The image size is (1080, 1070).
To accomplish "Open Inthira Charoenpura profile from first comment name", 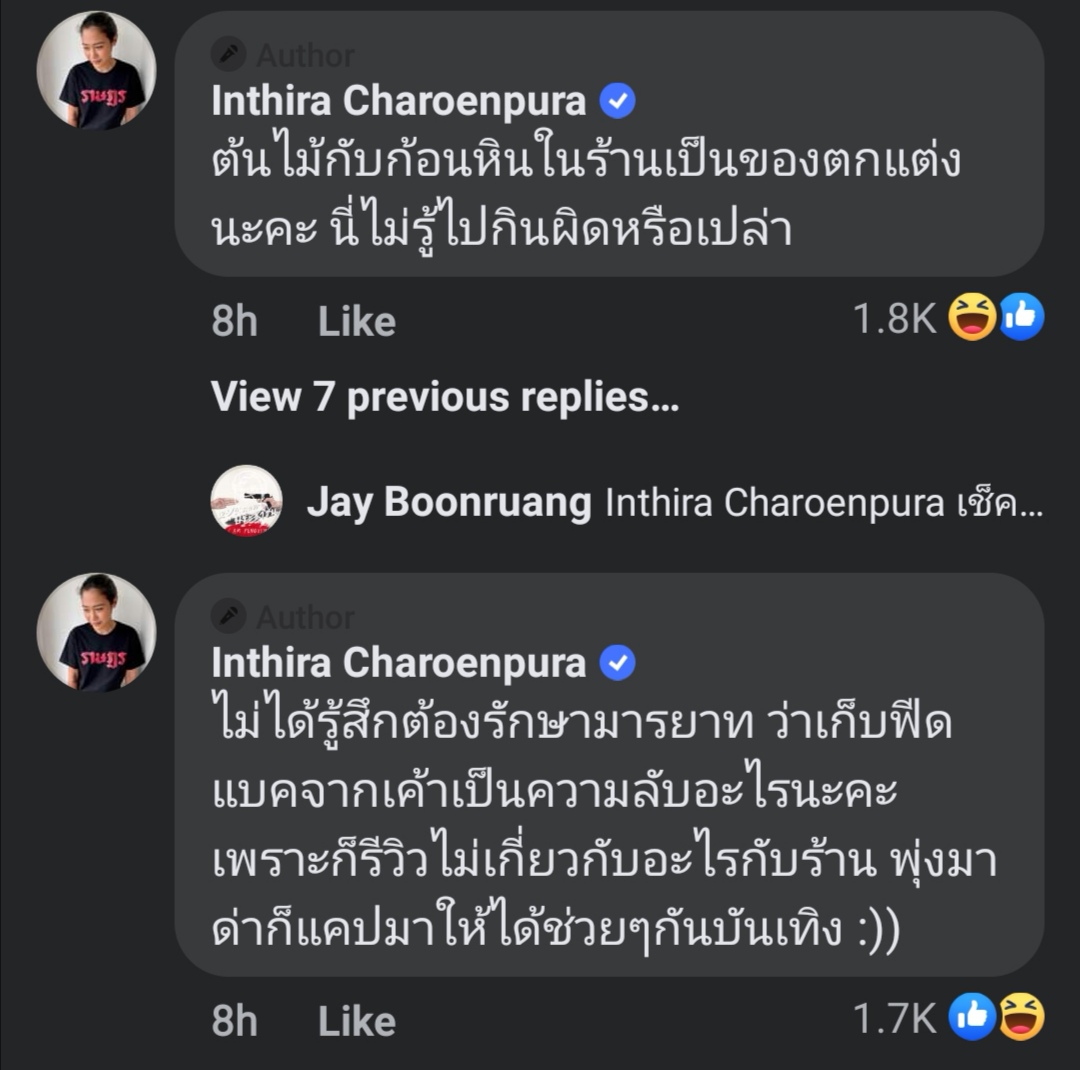I will coord(398,101).
